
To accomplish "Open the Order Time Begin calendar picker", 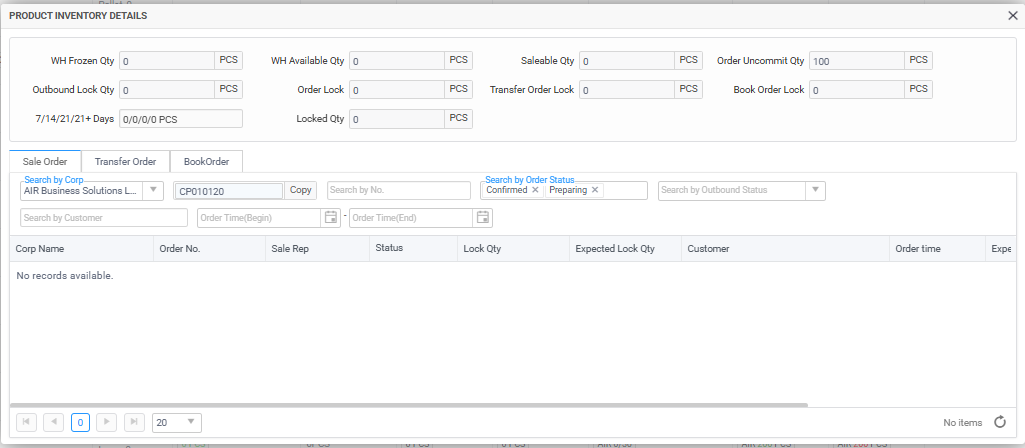I will (x=331, y=218).
